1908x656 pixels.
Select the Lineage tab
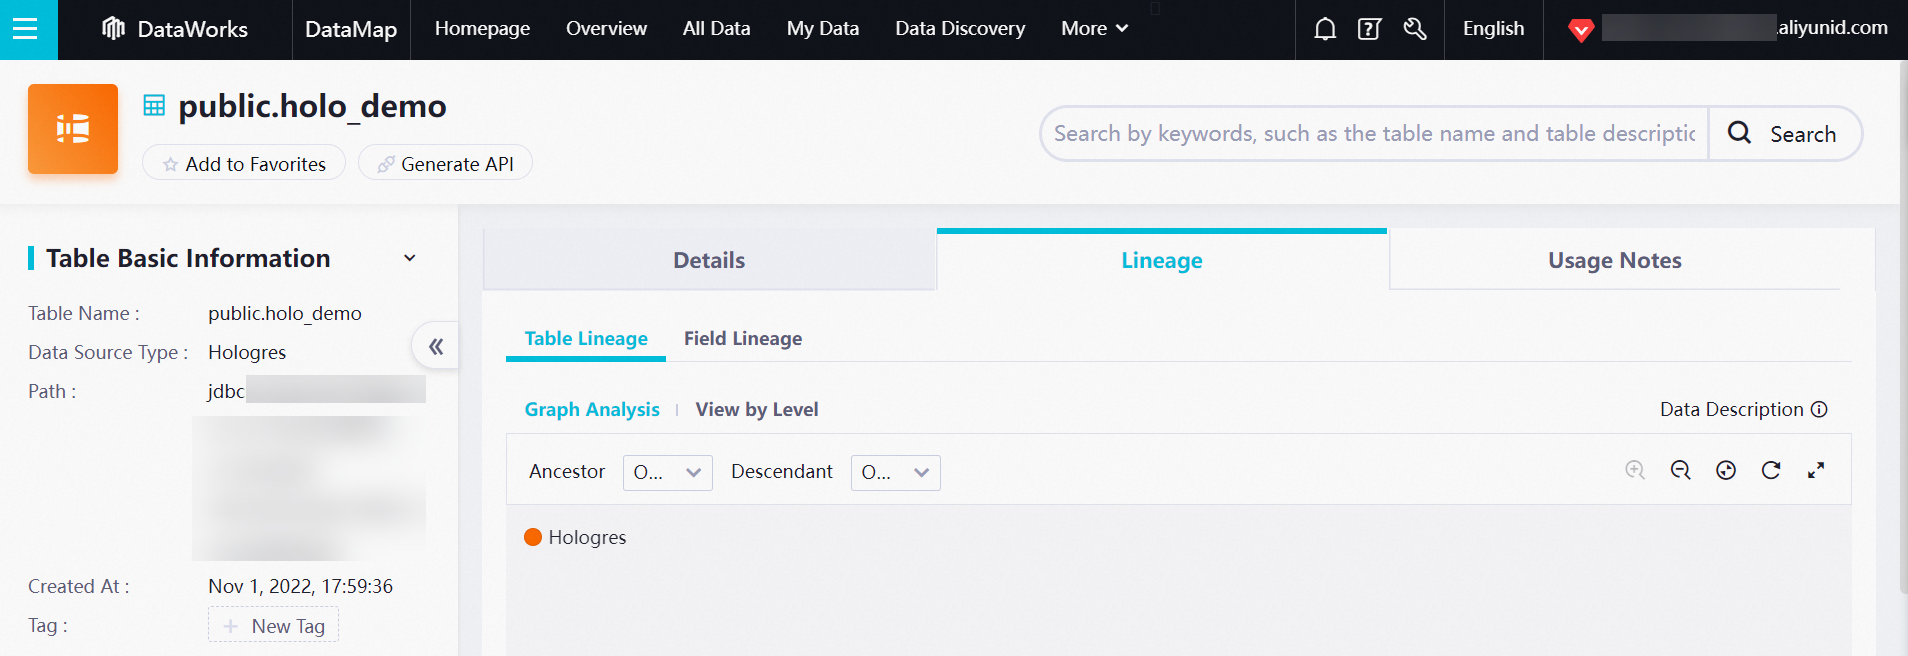1162,260
